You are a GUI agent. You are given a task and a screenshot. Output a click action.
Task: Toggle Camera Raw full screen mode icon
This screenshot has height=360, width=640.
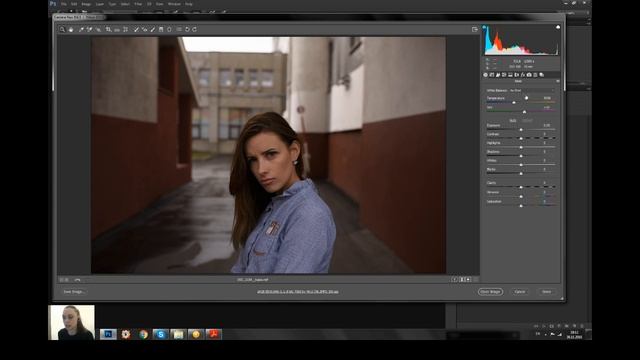tap(475, 29)
